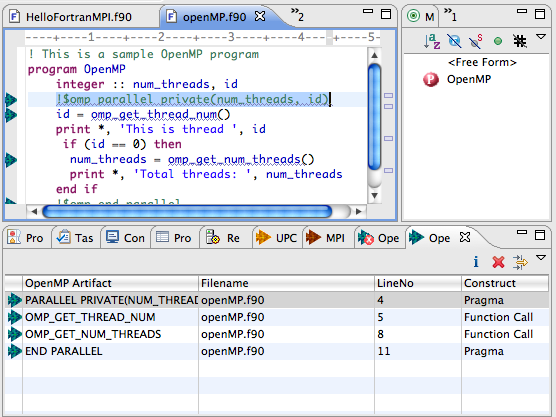Open the Problems view tab

(x=26, y=238)
